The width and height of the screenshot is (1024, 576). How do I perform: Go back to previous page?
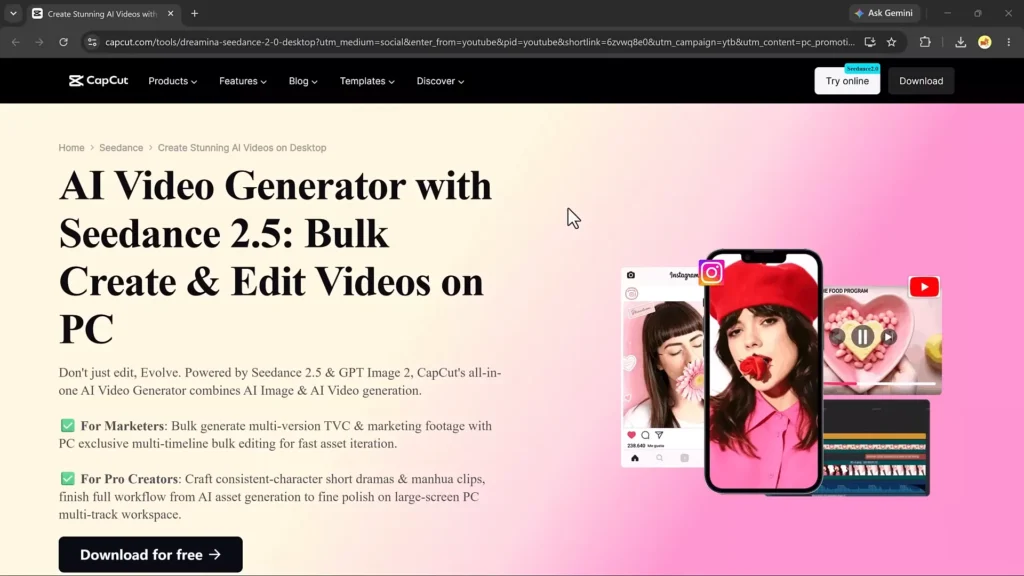click(16, 42)
